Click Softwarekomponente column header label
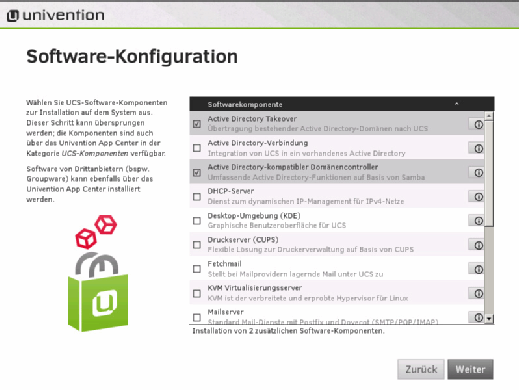Image resolution: width=519 pixels, height=390 pixels. (x=245, y=104)
